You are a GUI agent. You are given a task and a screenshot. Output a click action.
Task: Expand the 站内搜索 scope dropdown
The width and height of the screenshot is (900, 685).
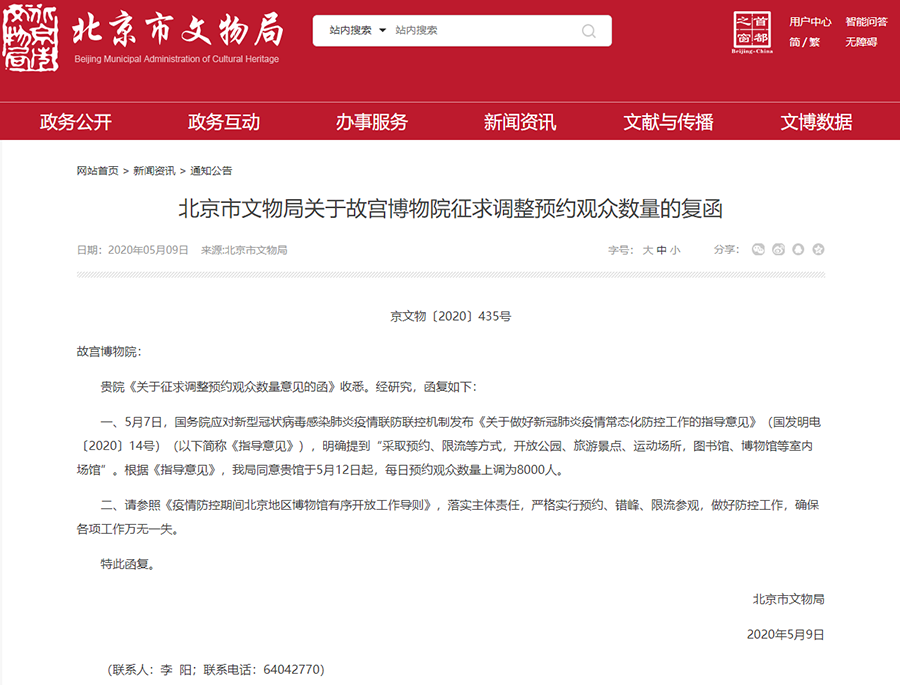click(x=357, y=31)
